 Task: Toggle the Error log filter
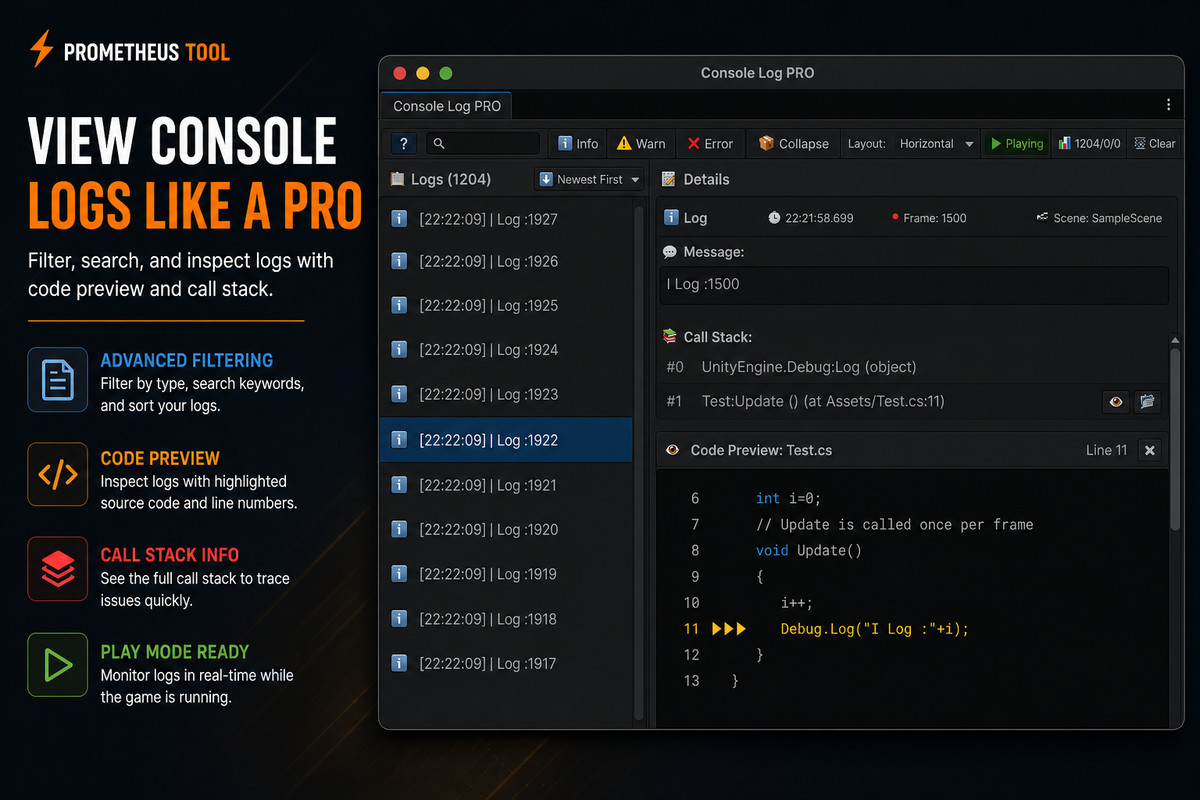point(710,144)
